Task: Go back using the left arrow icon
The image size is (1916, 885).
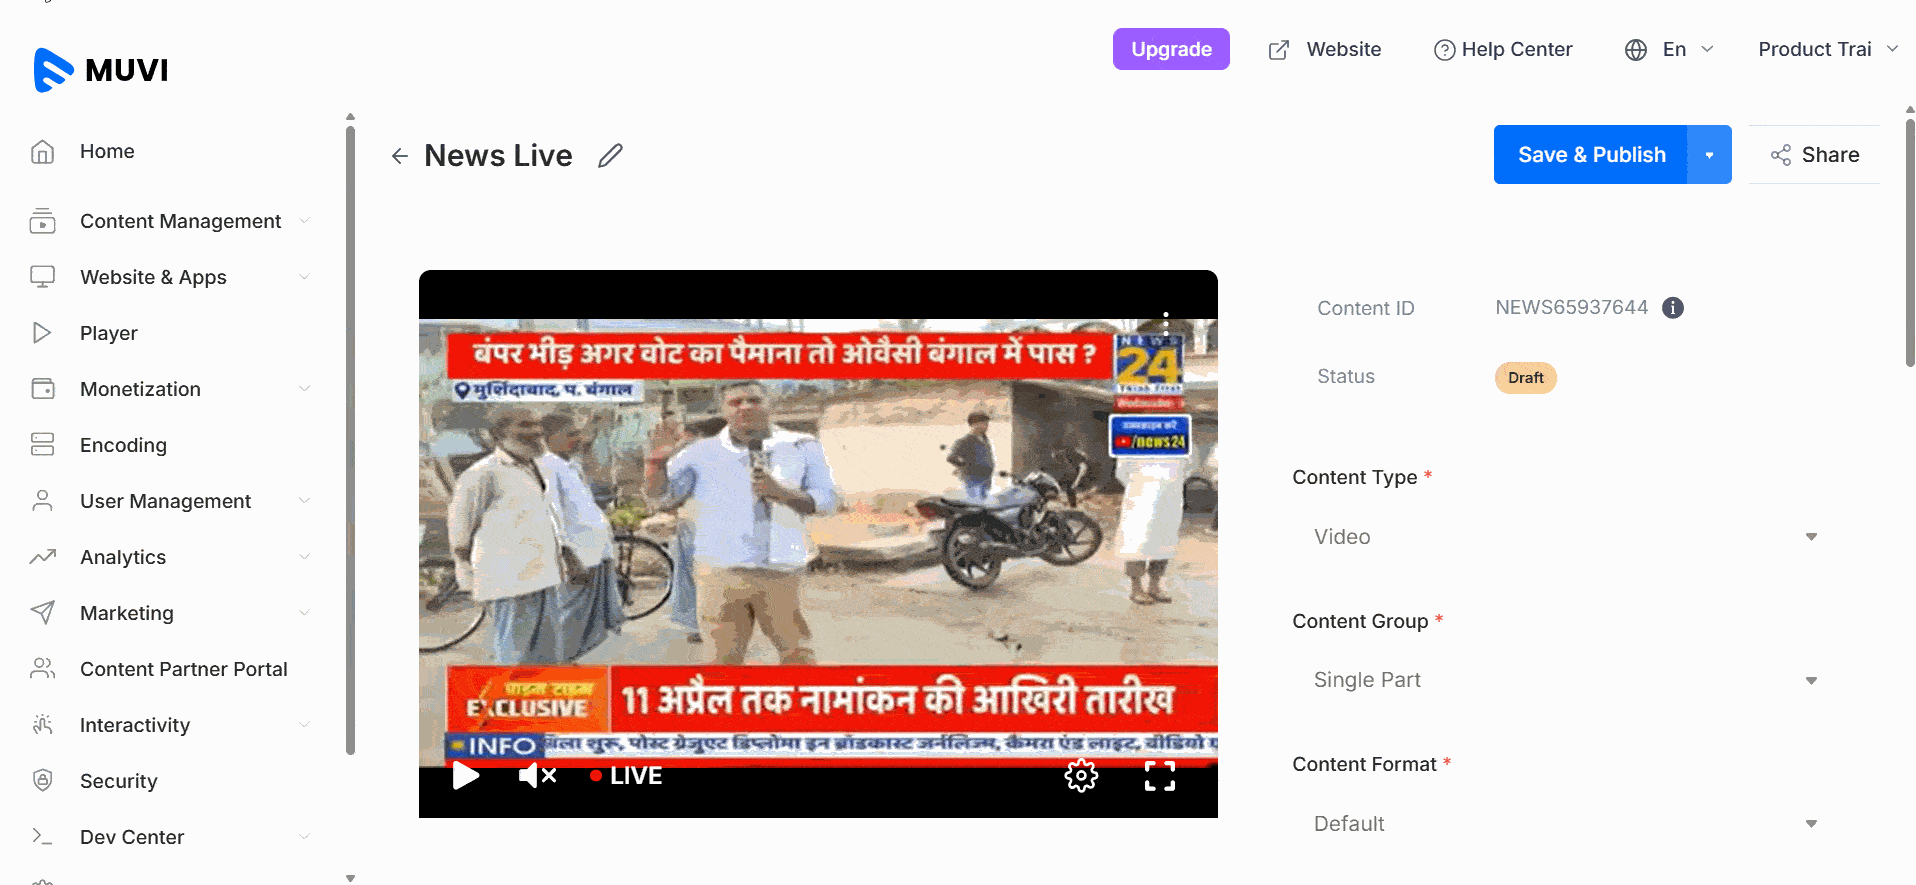Action: pyautogui.click(x=400, y=155)
